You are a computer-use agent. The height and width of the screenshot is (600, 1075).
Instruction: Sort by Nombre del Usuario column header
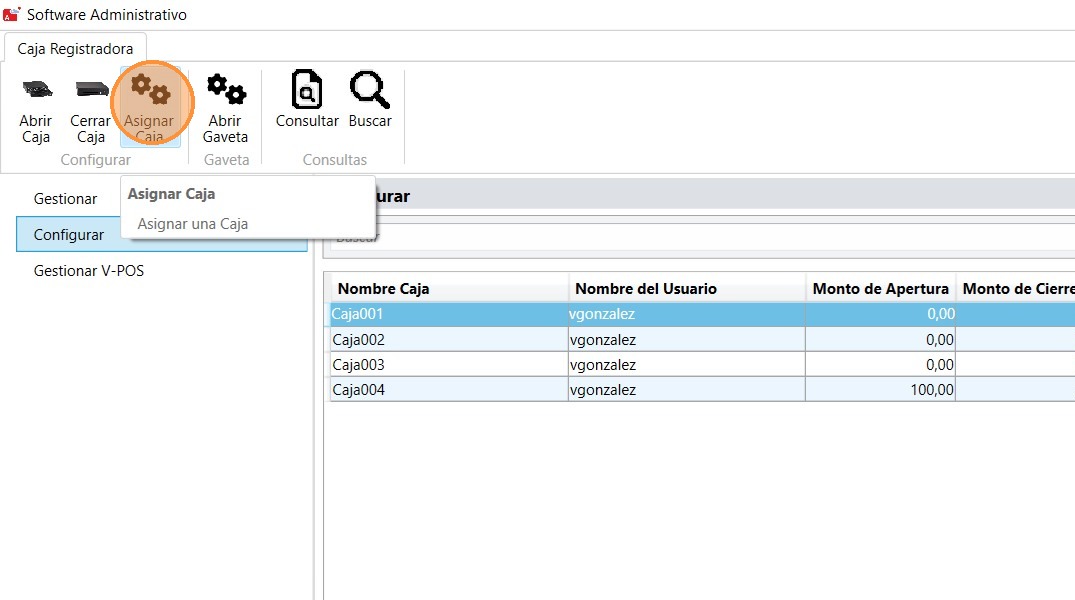pyautogui.click(x=686, y=289)
